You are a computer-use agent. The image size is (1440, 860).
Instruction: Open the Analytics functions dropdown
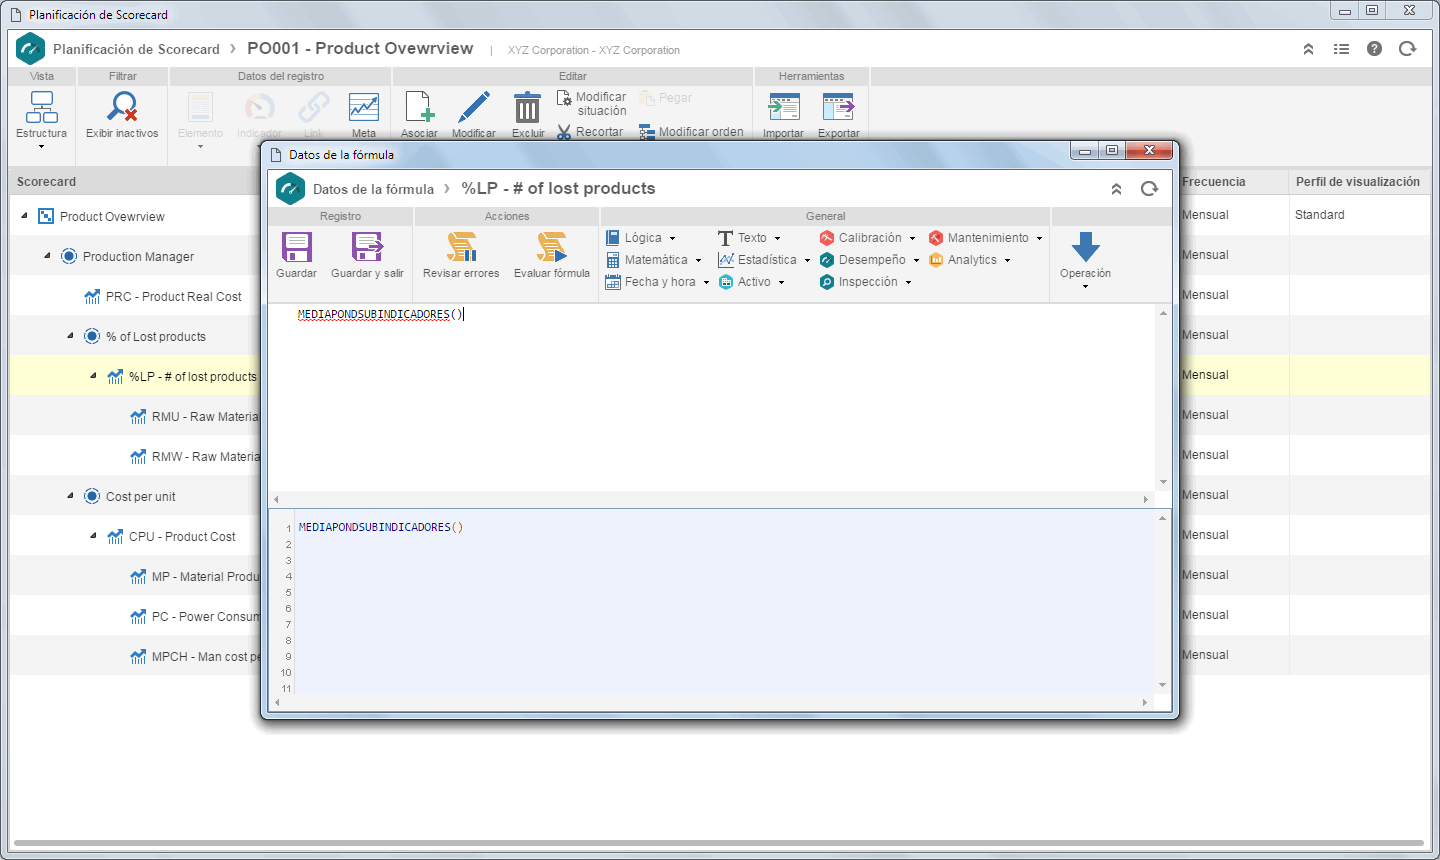point(969,260)
